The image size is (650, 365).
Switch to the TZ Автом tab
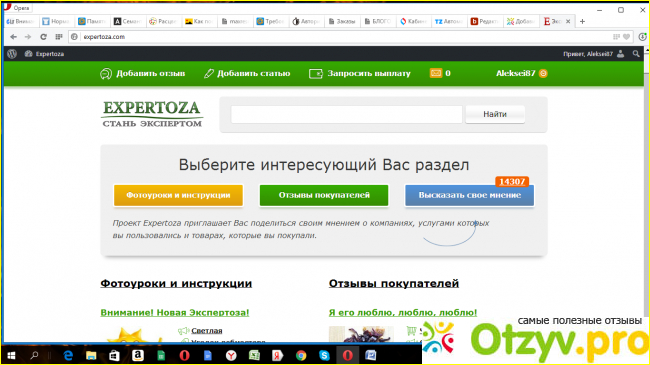(449, 21)
